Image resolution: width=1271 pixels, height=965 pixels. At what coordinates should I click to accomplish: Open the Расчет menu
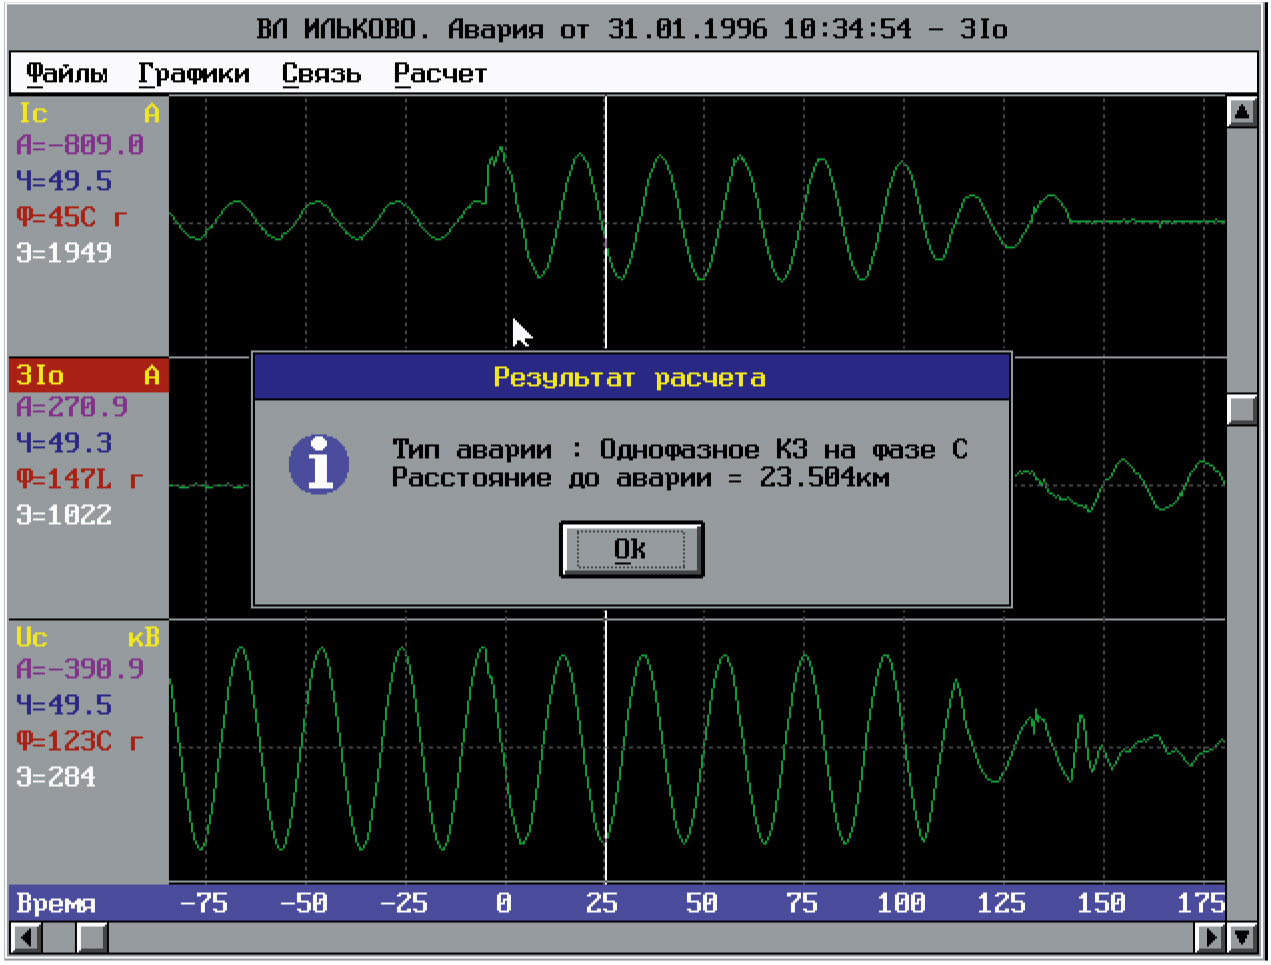(440, 74)
